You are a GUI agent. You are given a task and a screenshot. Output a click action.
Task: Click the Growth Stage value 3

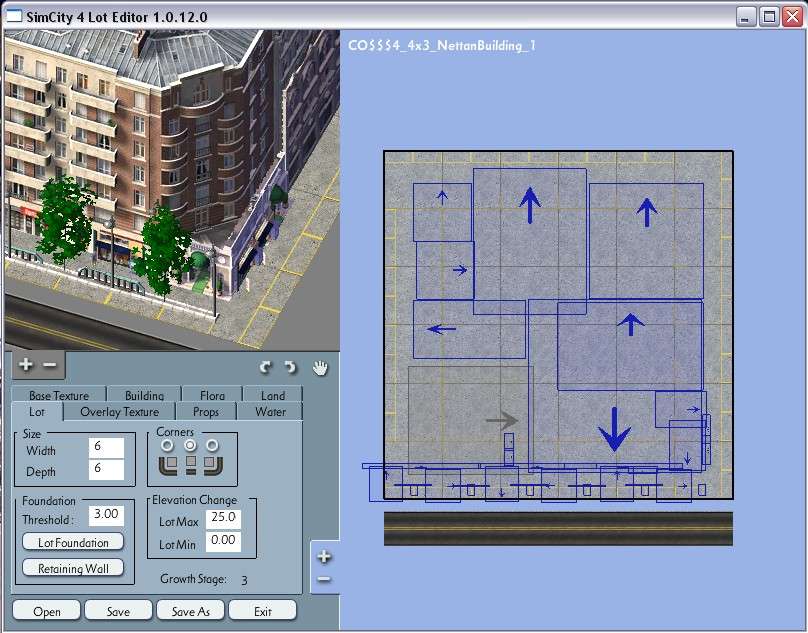tap(244, 580)
